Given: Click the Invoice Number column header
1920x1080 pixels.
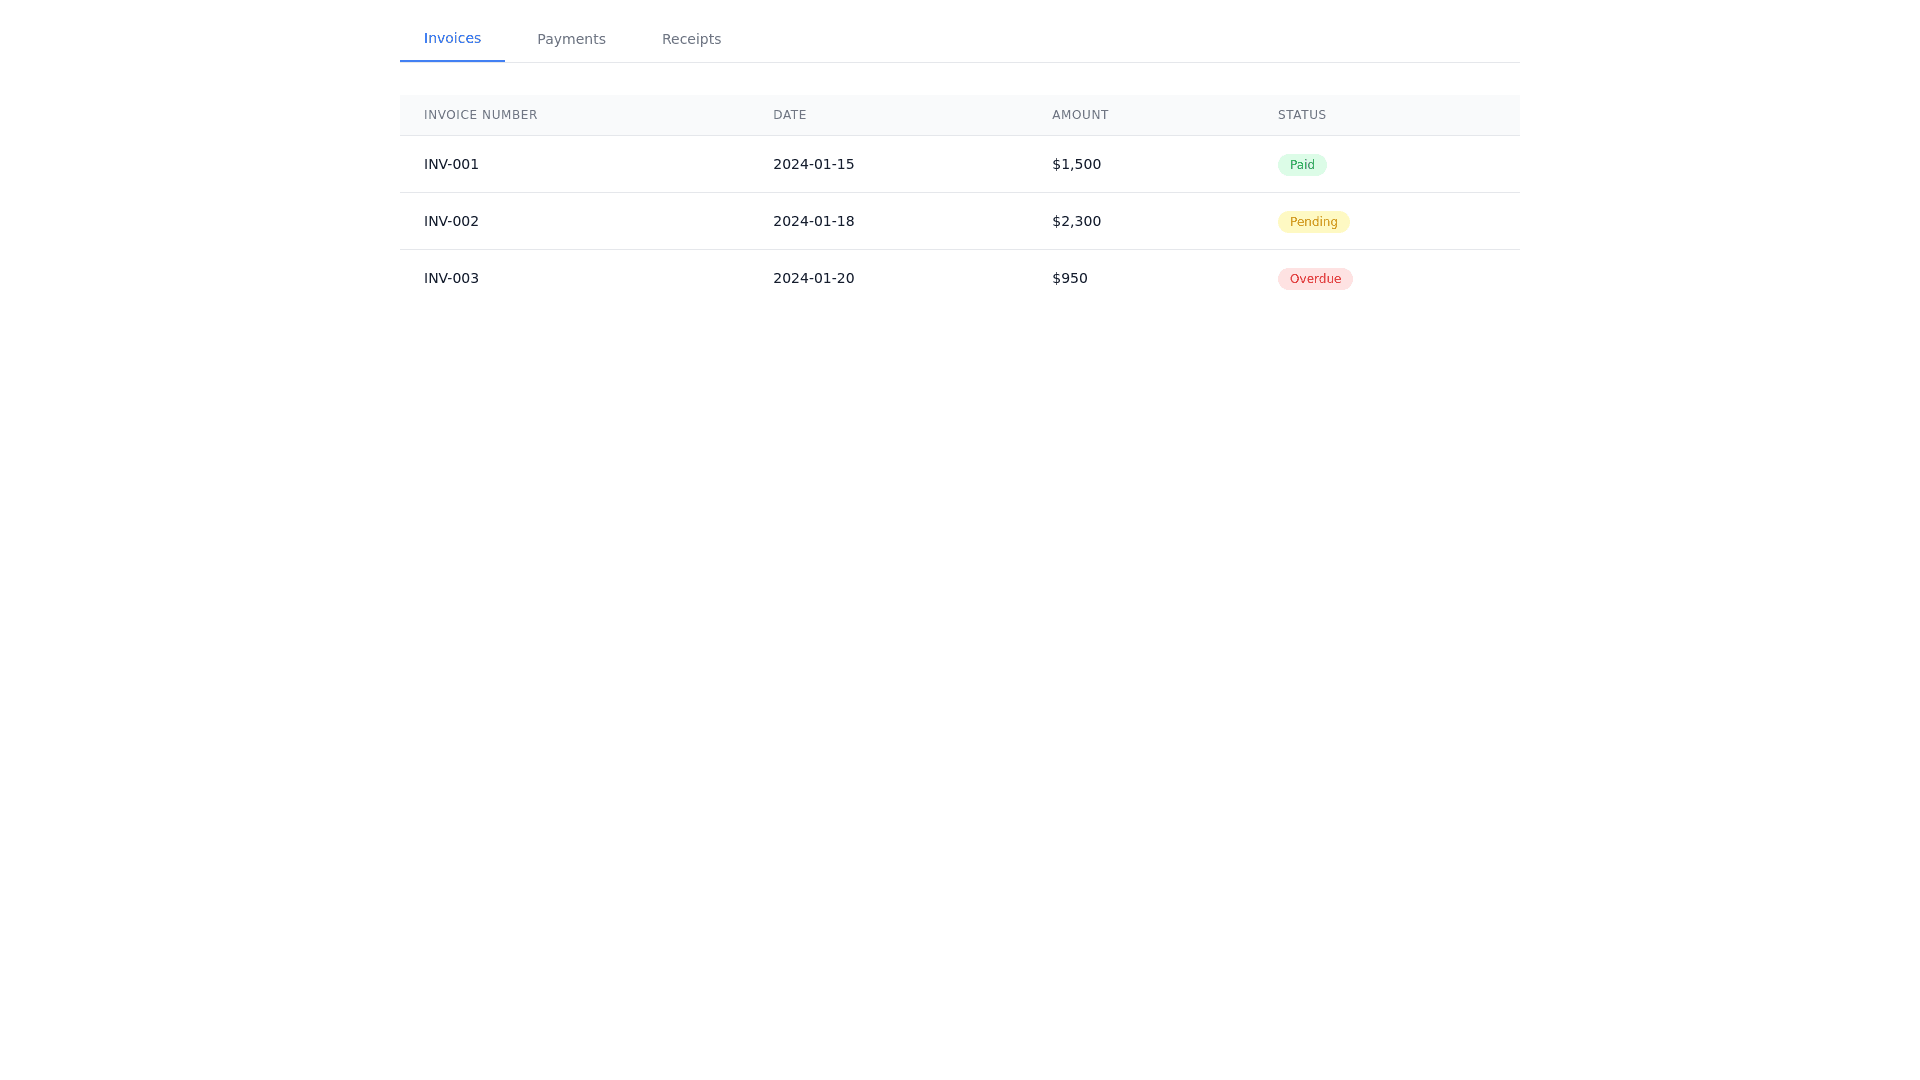Looking at the screenshot, I should tap(480, 115).
